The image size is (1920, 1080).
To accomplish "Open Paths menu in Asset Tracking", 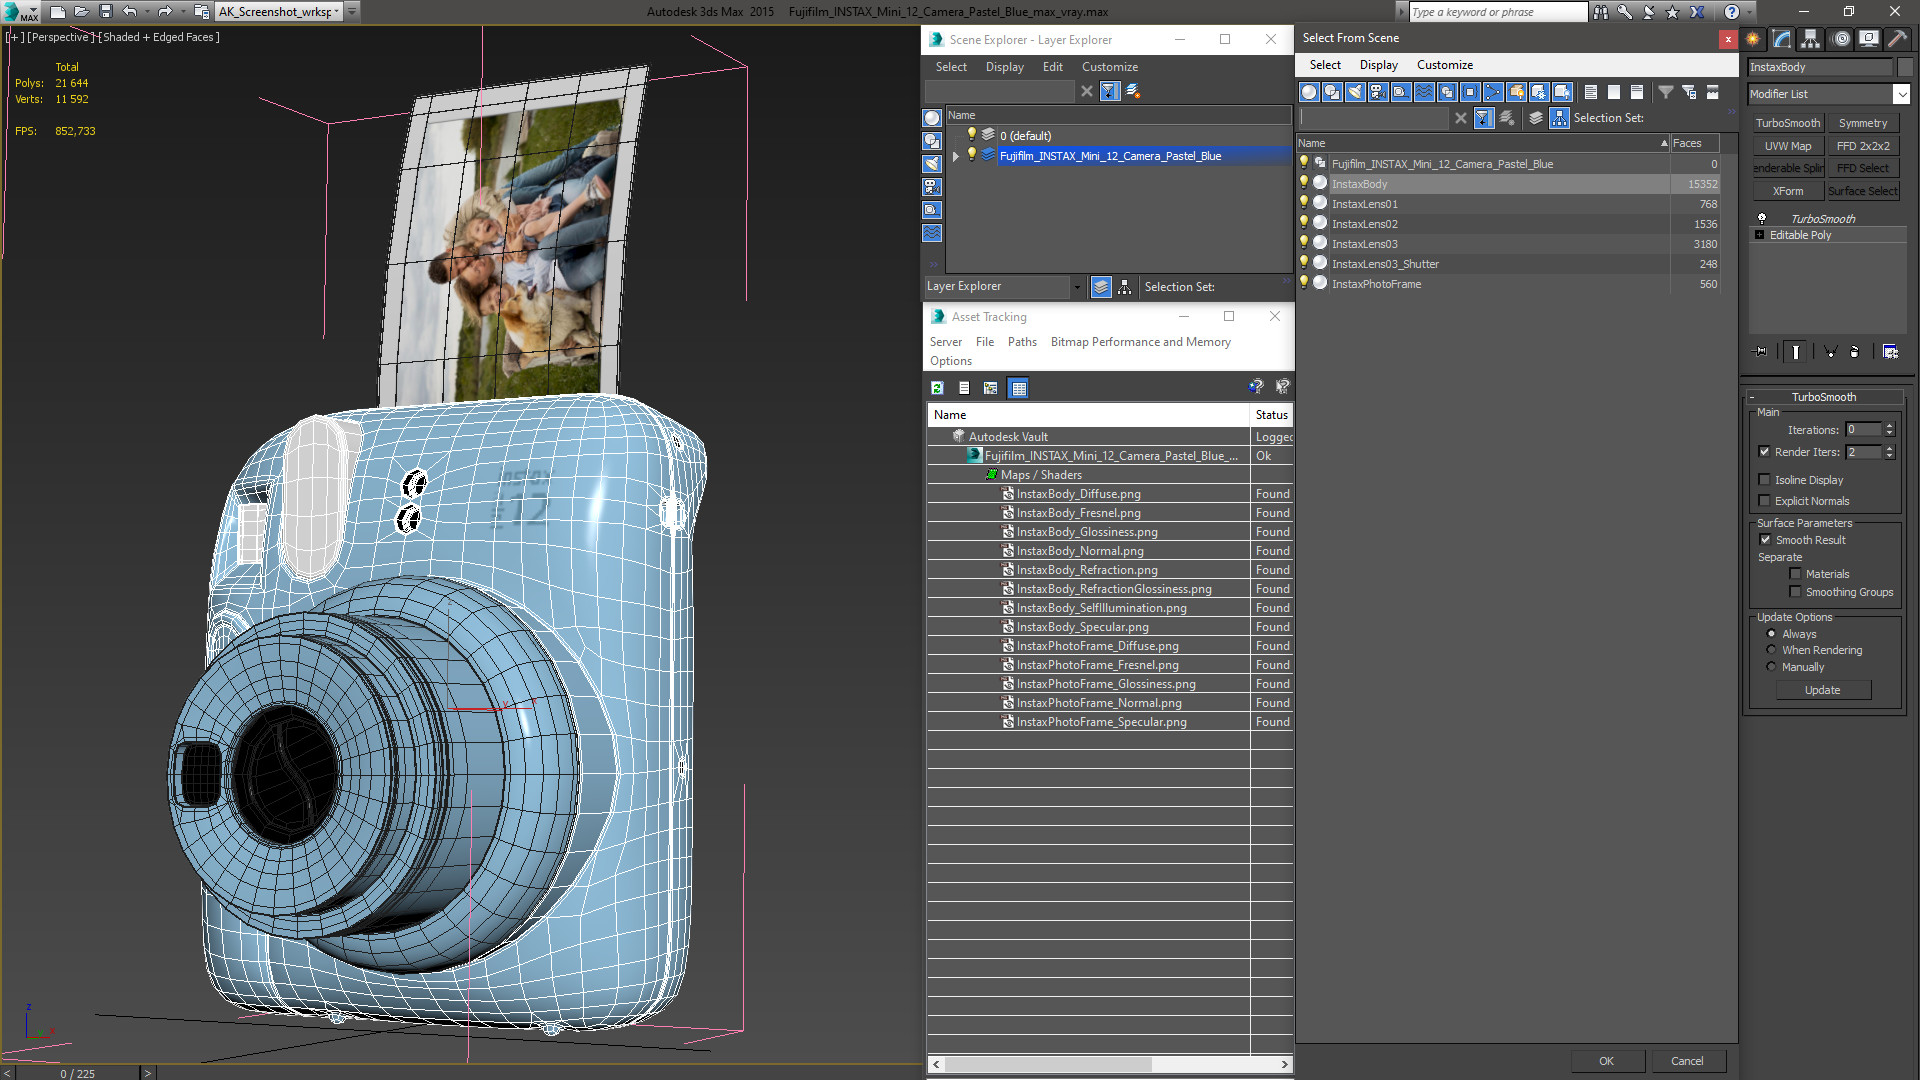I will [1022, 342].
